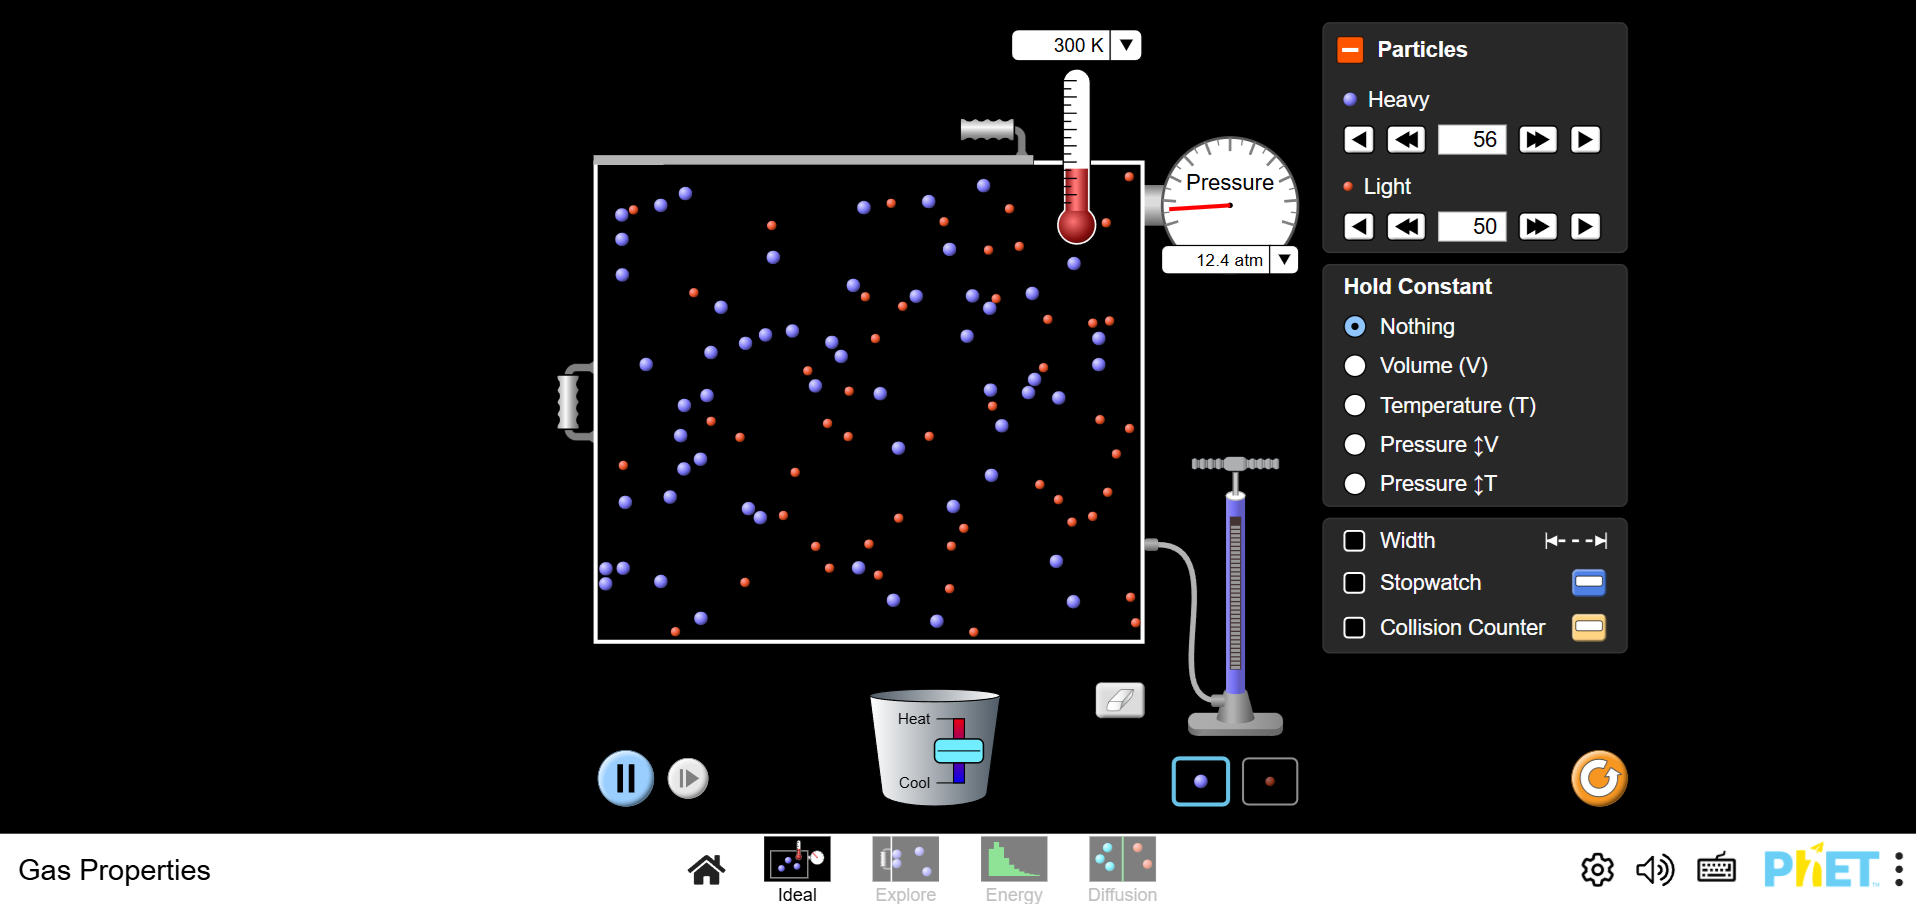Image resolution: width=1916 pixels, height=904 pixels.
Task: Mute the simulation sound
Action: click(1654, 869)
